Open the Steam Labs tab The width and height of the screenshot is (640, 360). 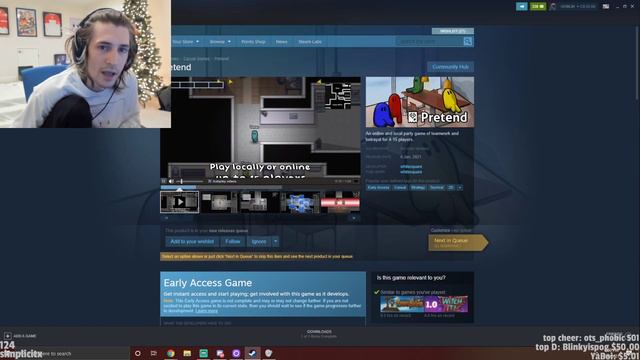[x=310, y=42]
